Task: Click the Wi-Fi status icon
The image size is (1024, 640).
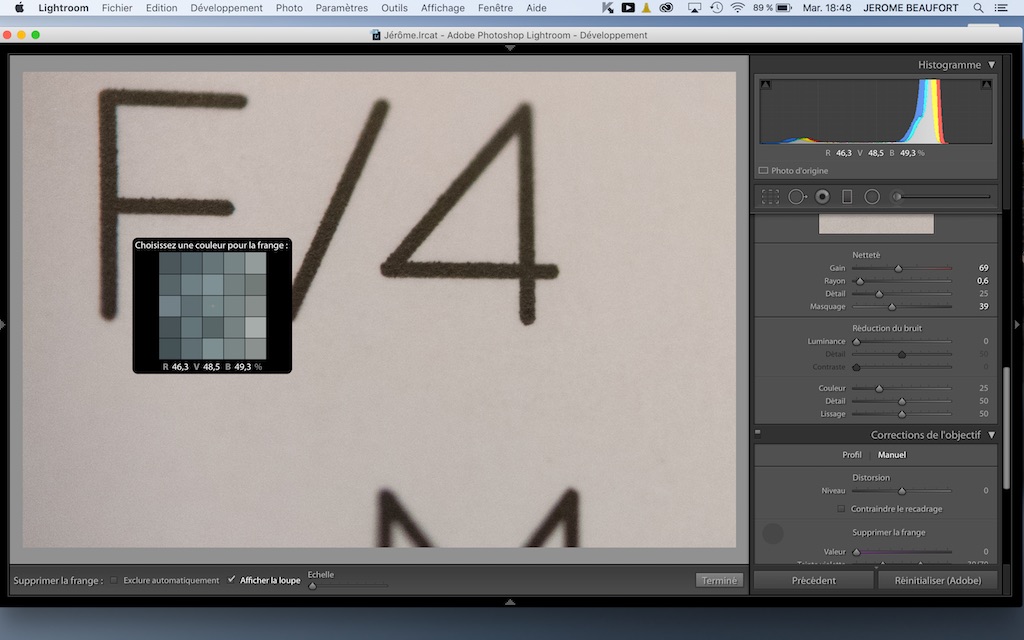Action: (x=738, y=8)
